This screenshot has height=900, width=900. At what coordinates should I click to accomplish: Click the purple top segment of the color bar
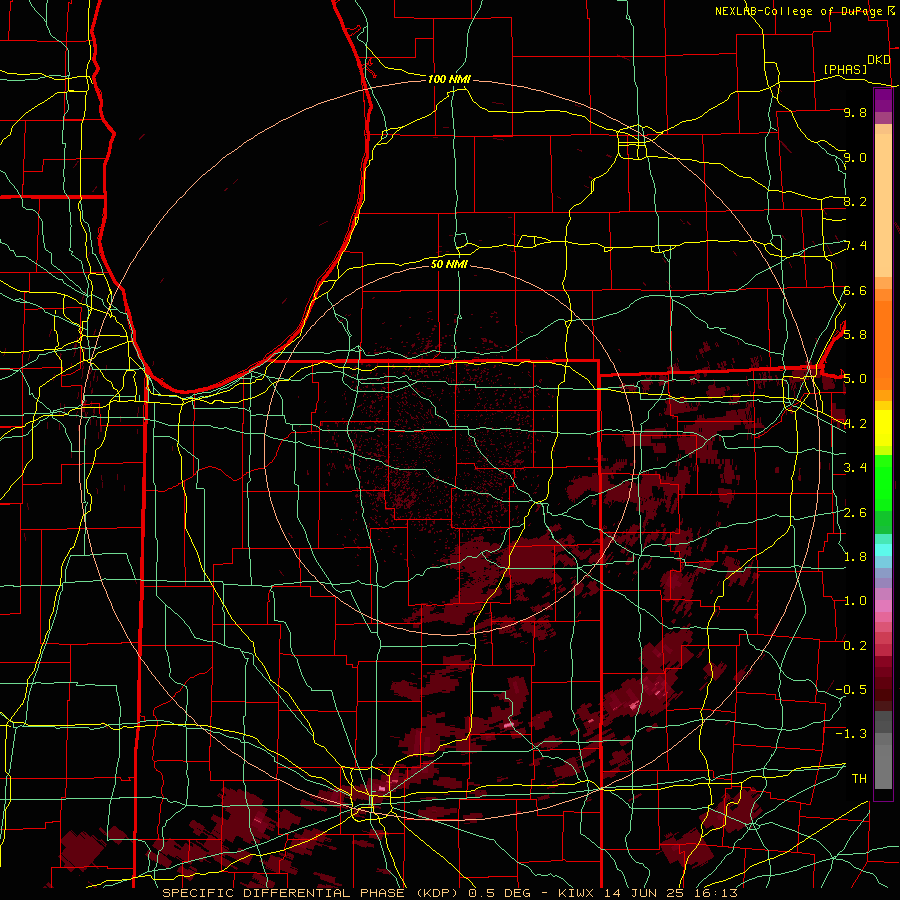[x=883, y=100]
